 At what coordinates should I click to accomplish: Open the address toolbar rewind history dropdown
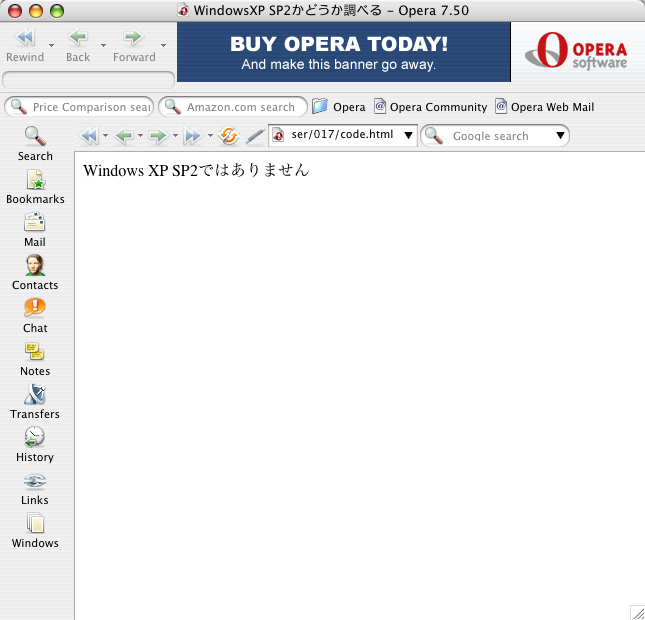click(x=105, y=135)
